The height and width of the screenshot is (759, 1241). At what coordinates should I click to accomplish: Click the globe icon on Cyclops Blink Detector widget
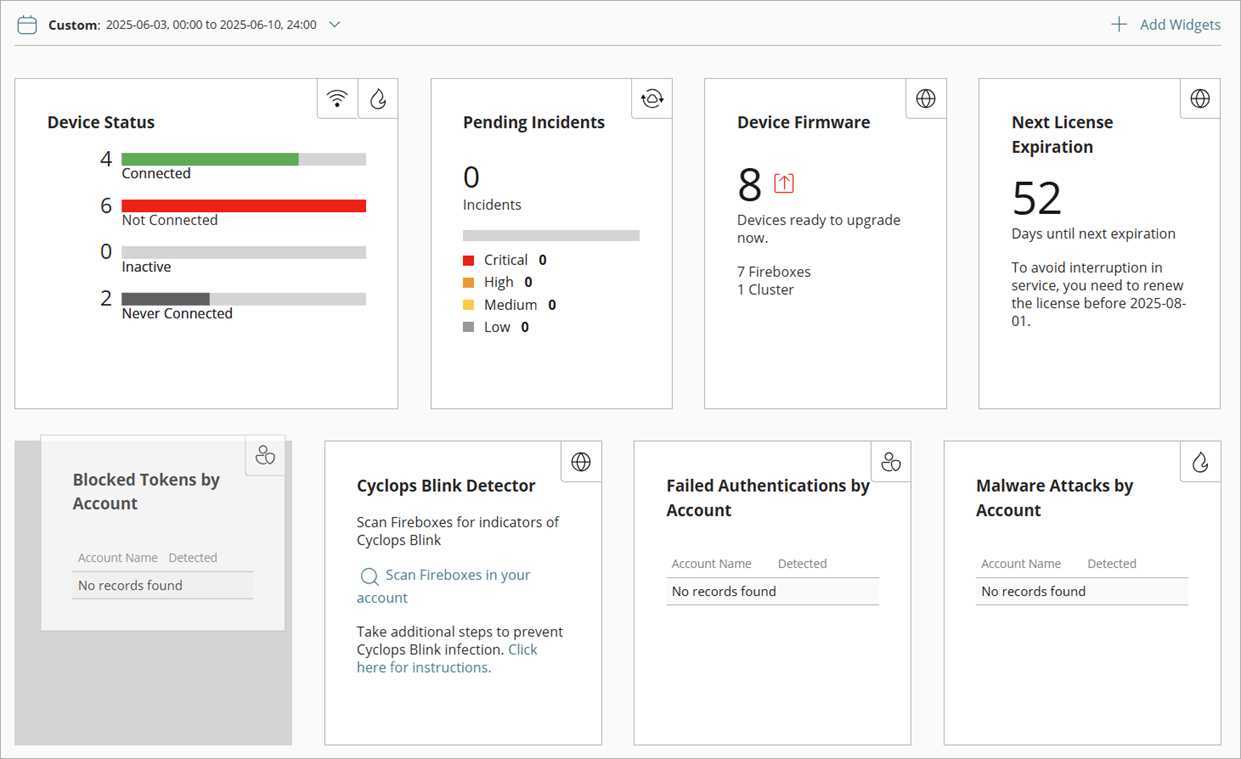(x=581, y=461)
